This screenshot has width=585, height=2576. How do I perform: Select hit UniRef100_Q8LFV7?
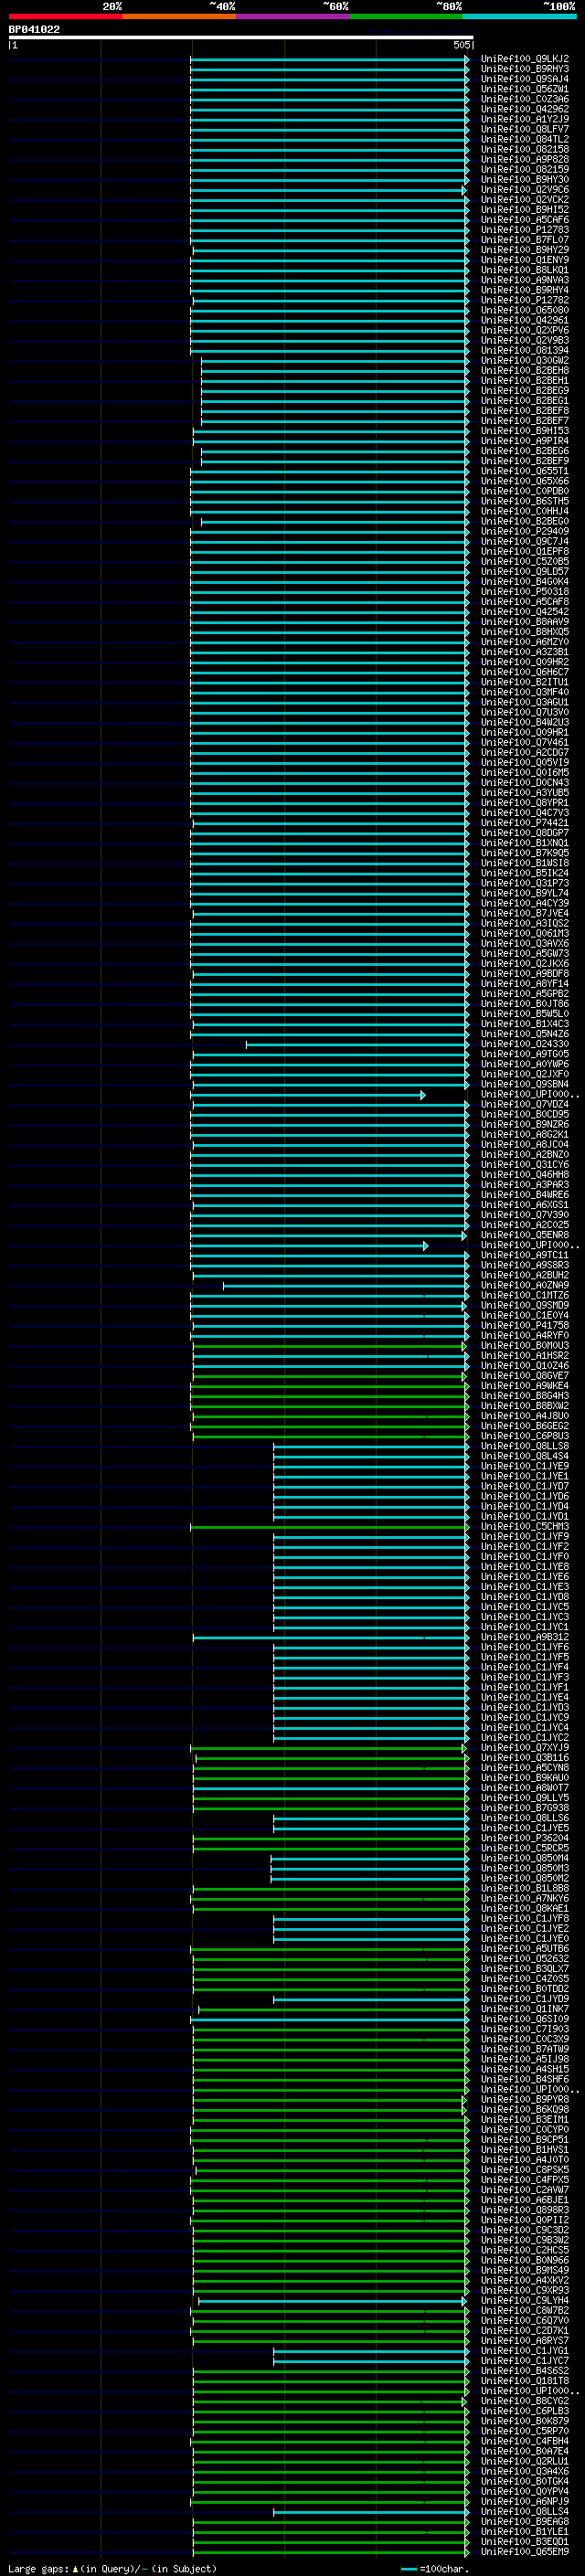click(525, 129)
